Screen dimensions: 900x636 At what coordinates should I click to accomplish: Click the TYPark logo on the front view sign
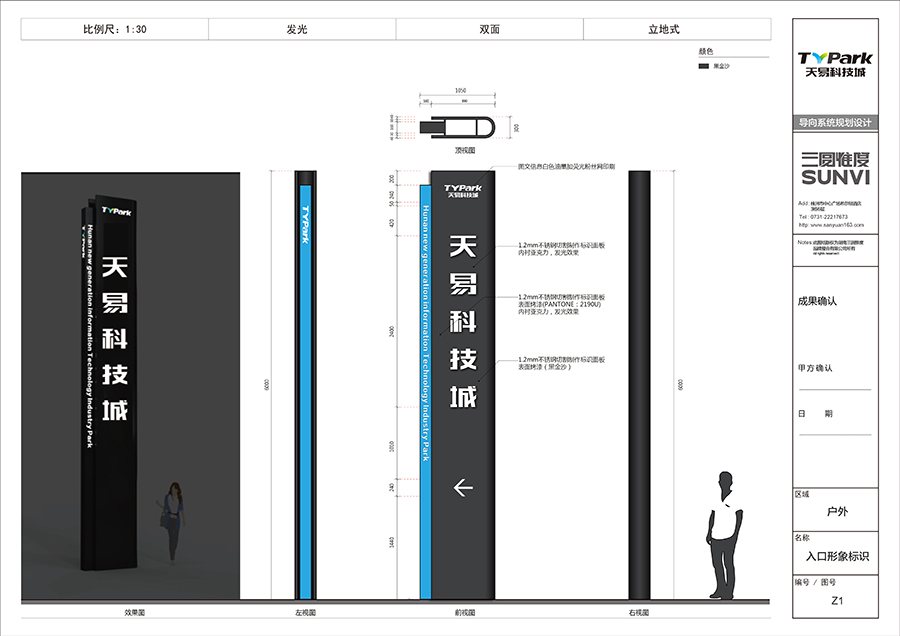[x=463, y=190]
